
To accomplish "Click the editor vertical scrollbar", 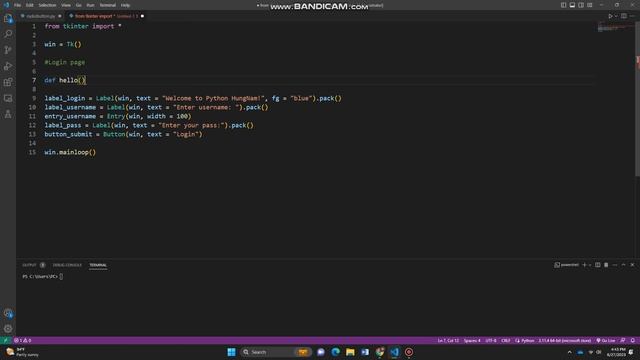I will 638,99.
